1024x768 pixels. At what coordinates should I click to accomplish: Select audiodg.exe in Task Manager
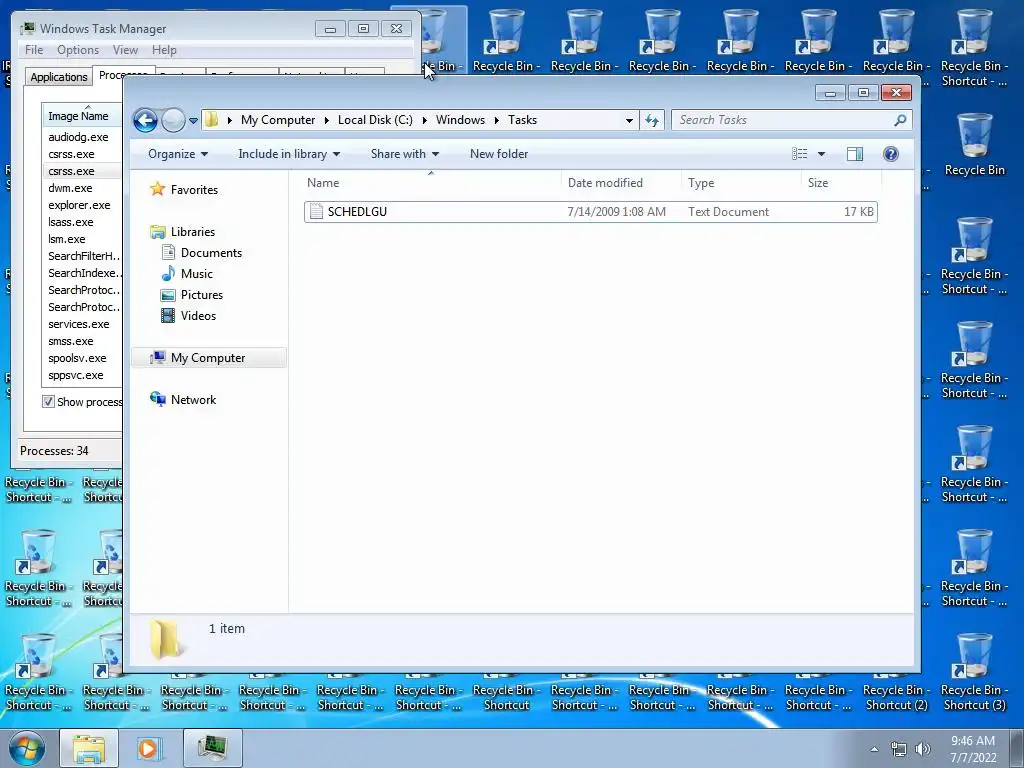pos(78,137)
